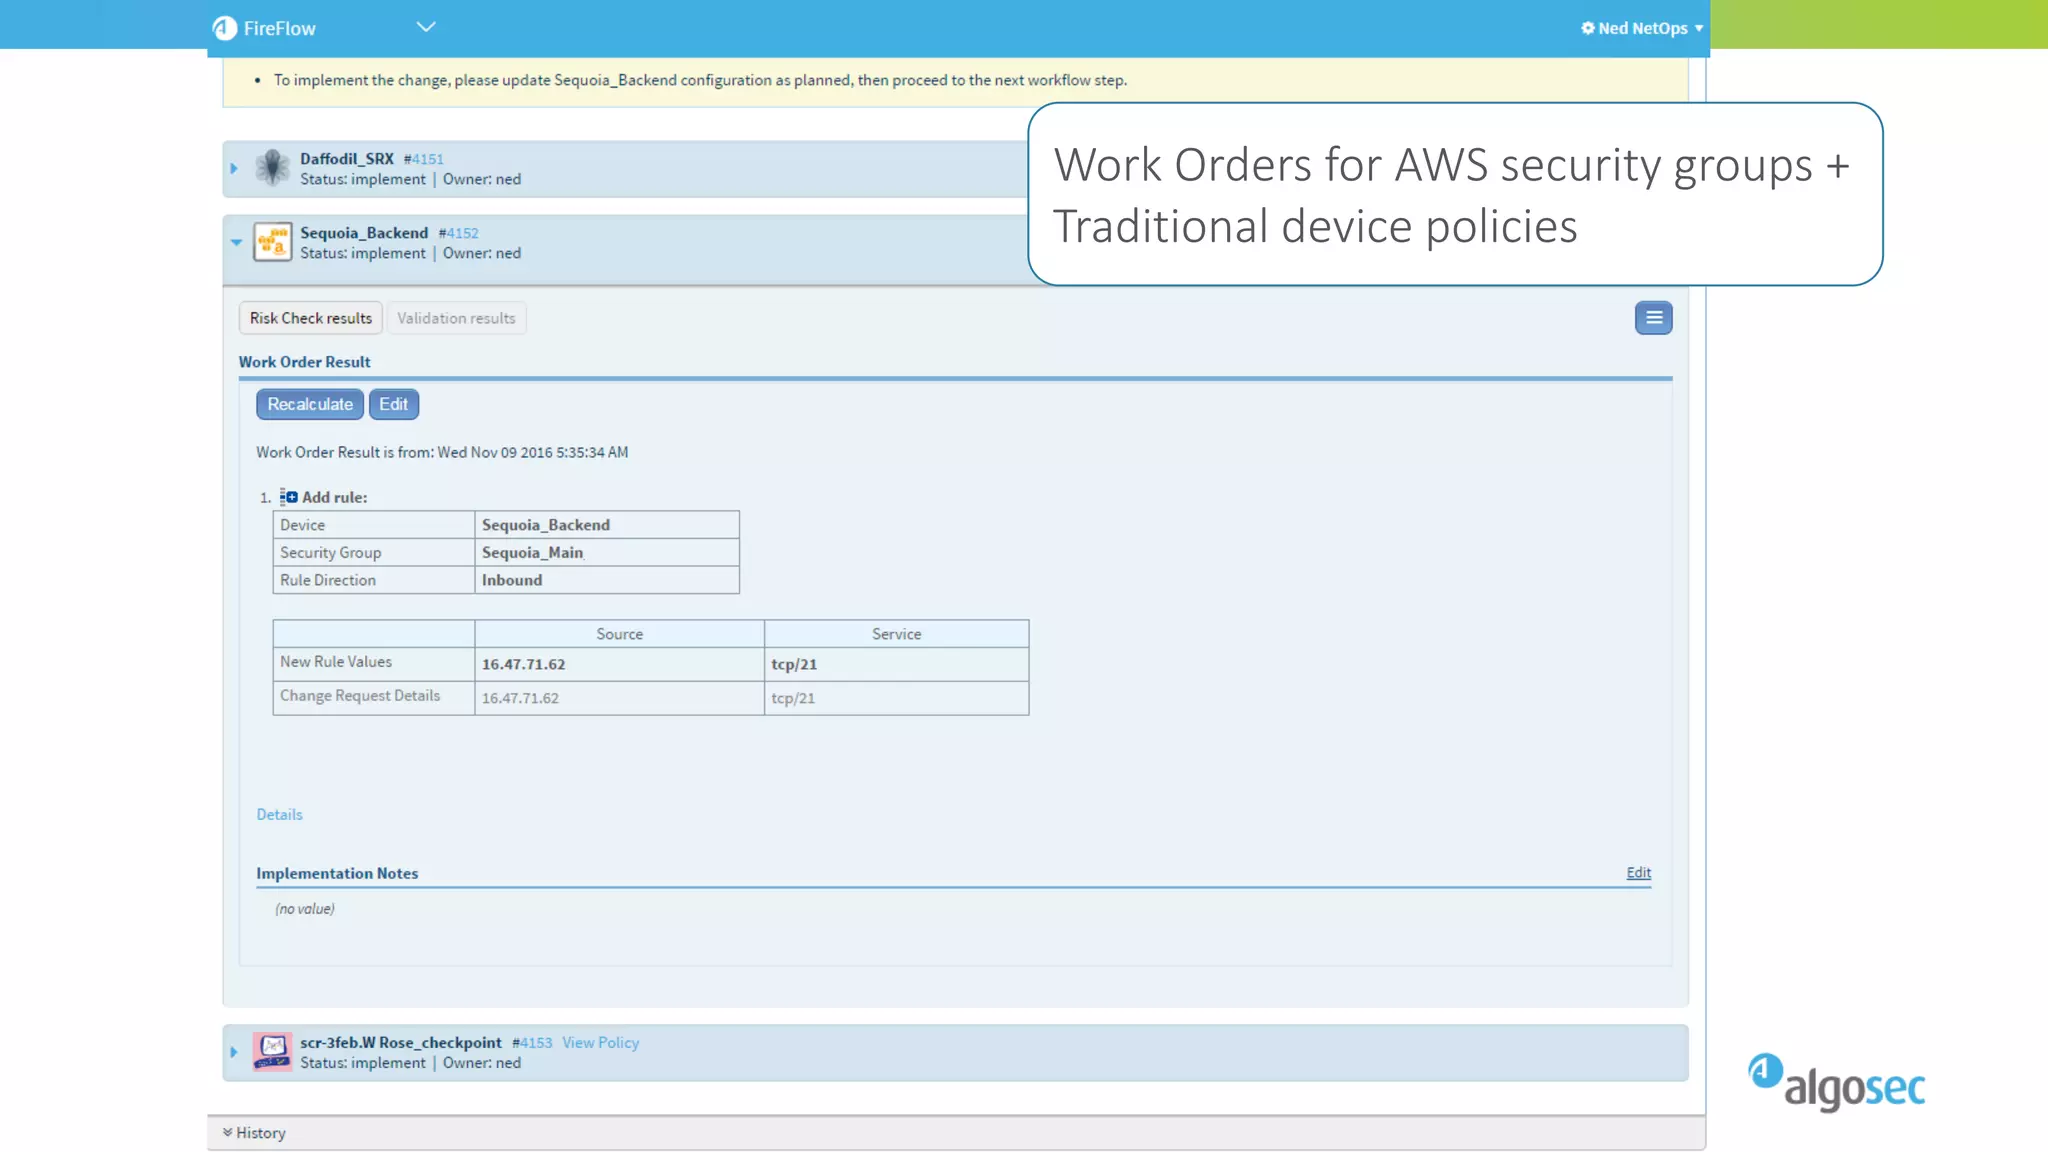Click the Daffodil_SRX device icon

tap(272, 168)
